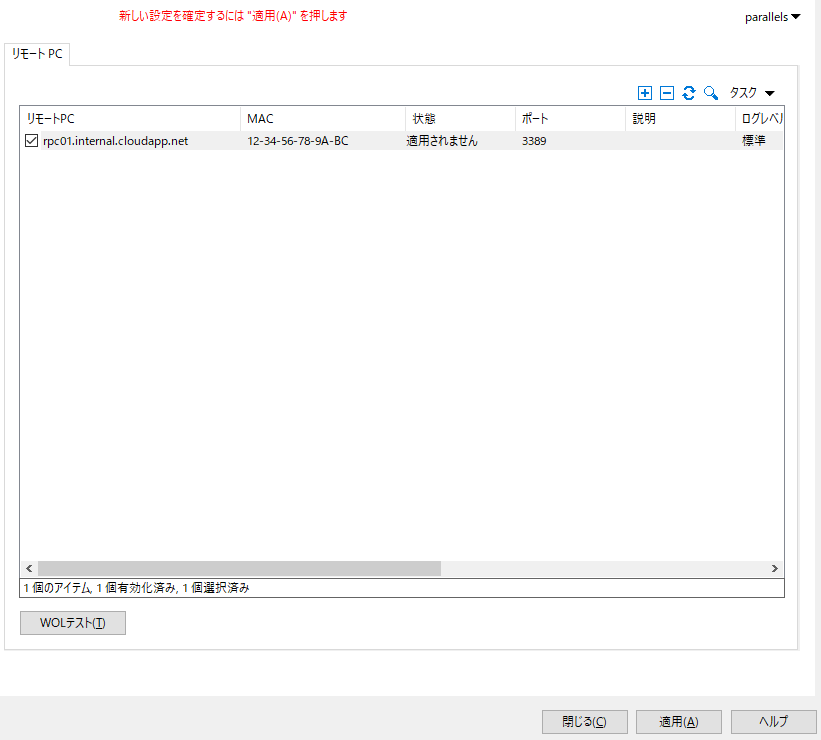The height and width of the screenshot is (740, 821).
Task: Sort by the MAC column header
Action: 322,119
